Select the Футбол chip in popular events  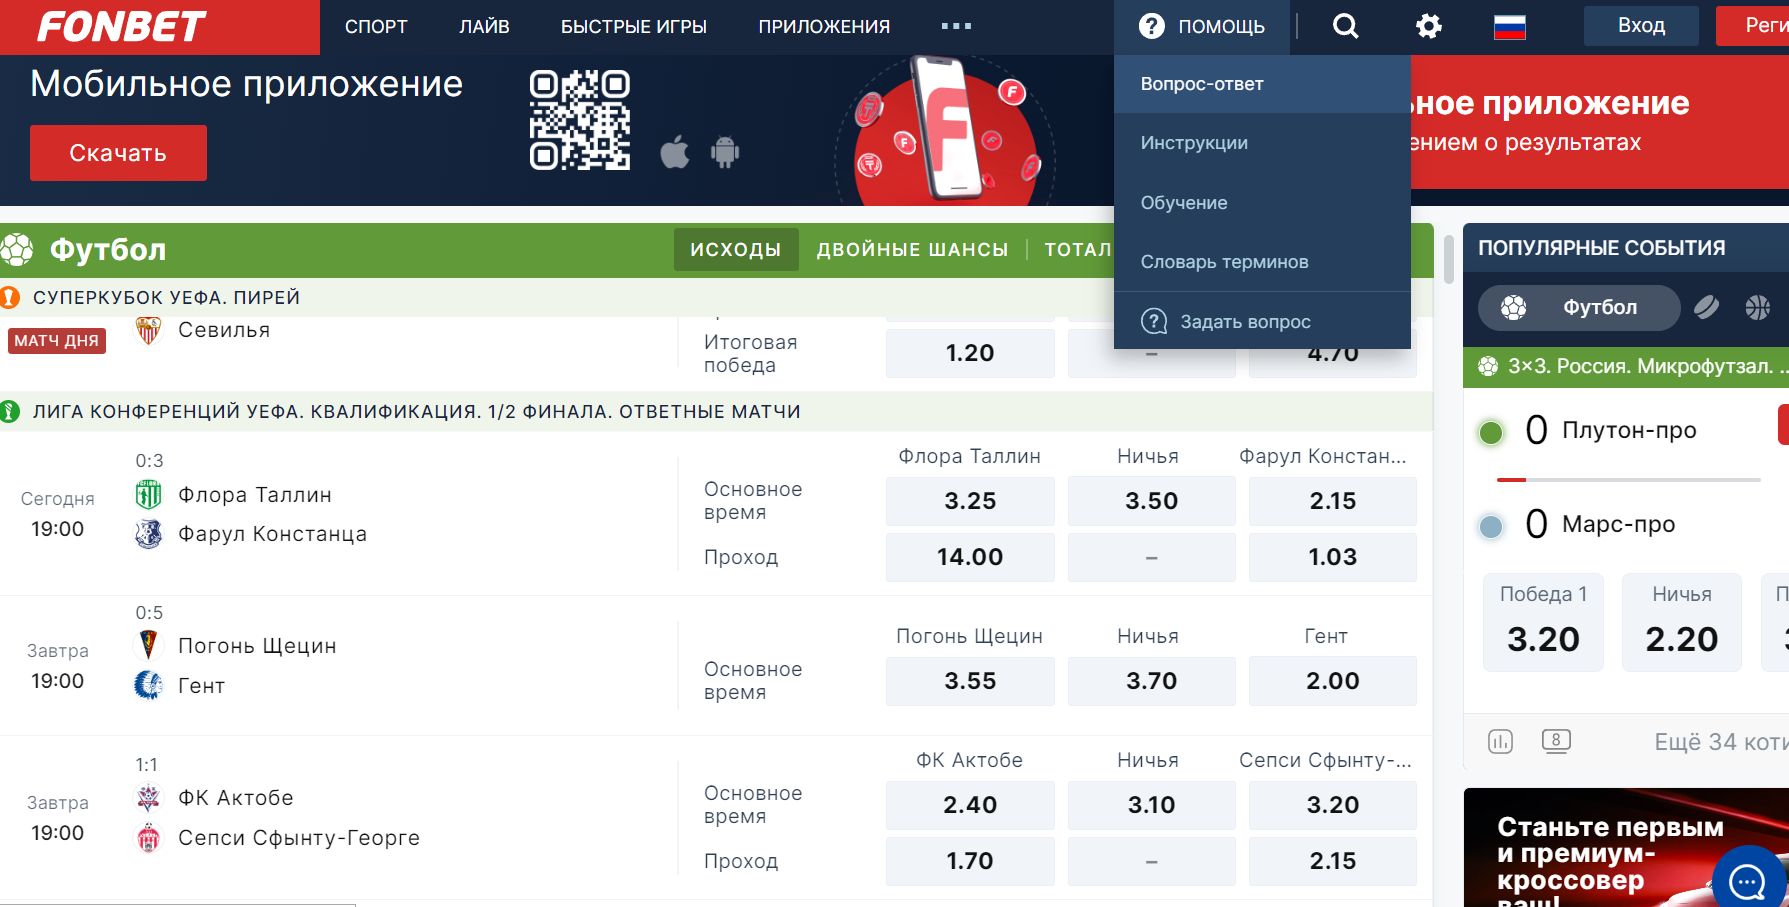tap(1579, 308)
